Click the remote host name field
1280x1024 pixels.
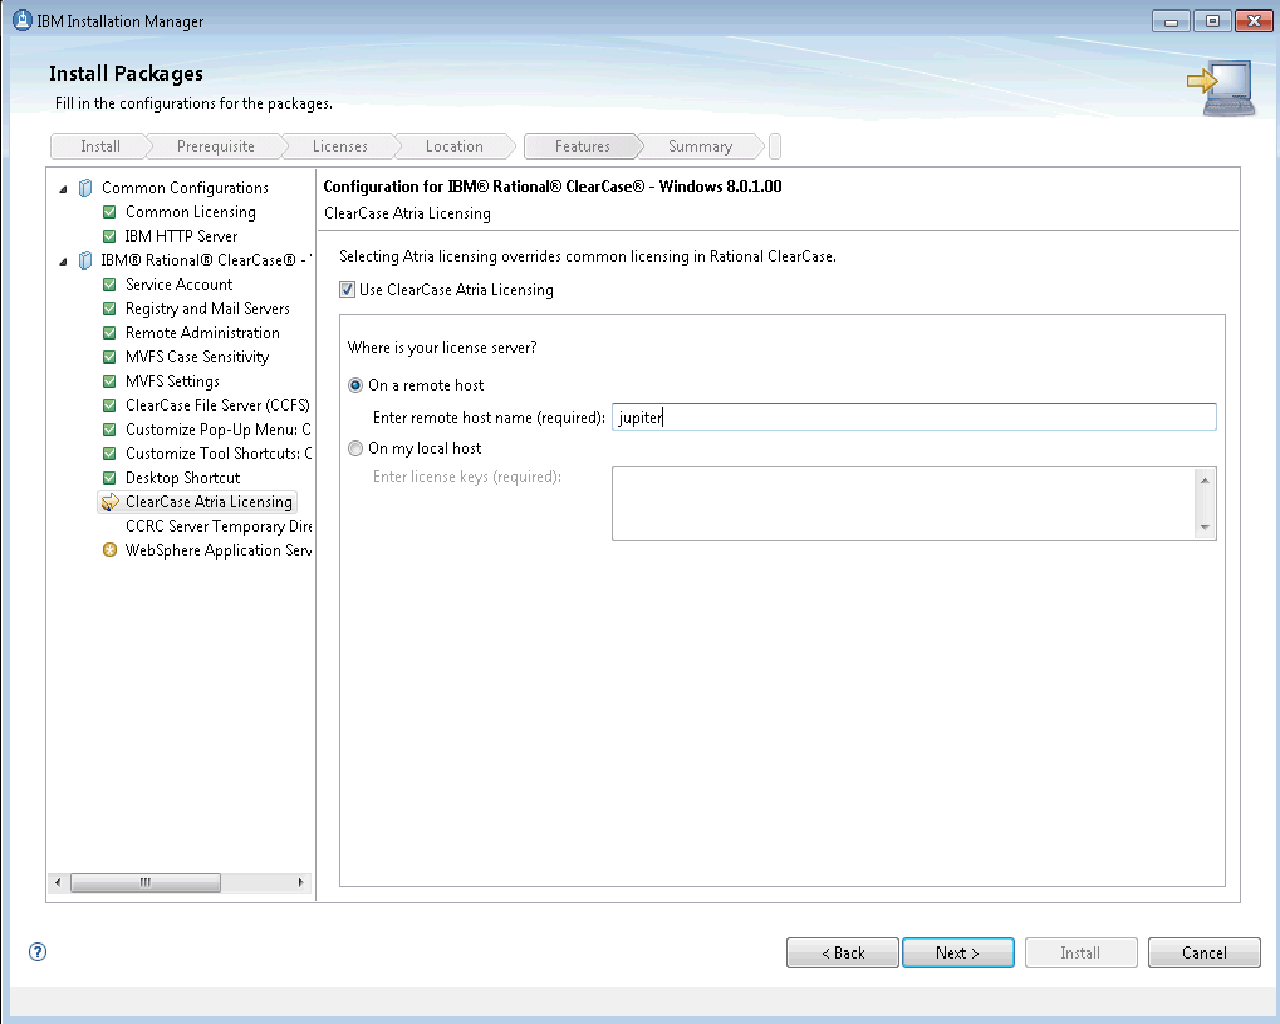coord(914,417)
